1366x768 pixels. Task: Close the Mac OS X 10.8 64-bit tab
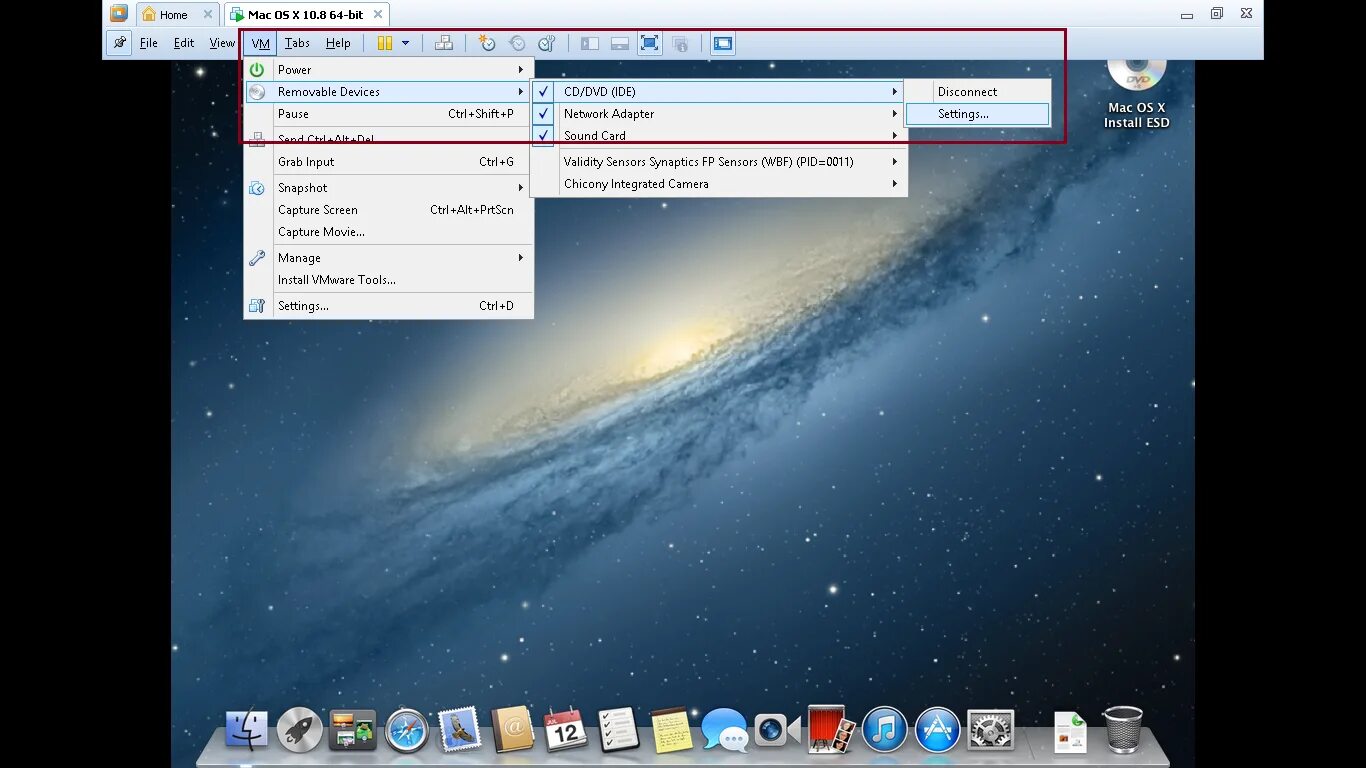(377, 15)
